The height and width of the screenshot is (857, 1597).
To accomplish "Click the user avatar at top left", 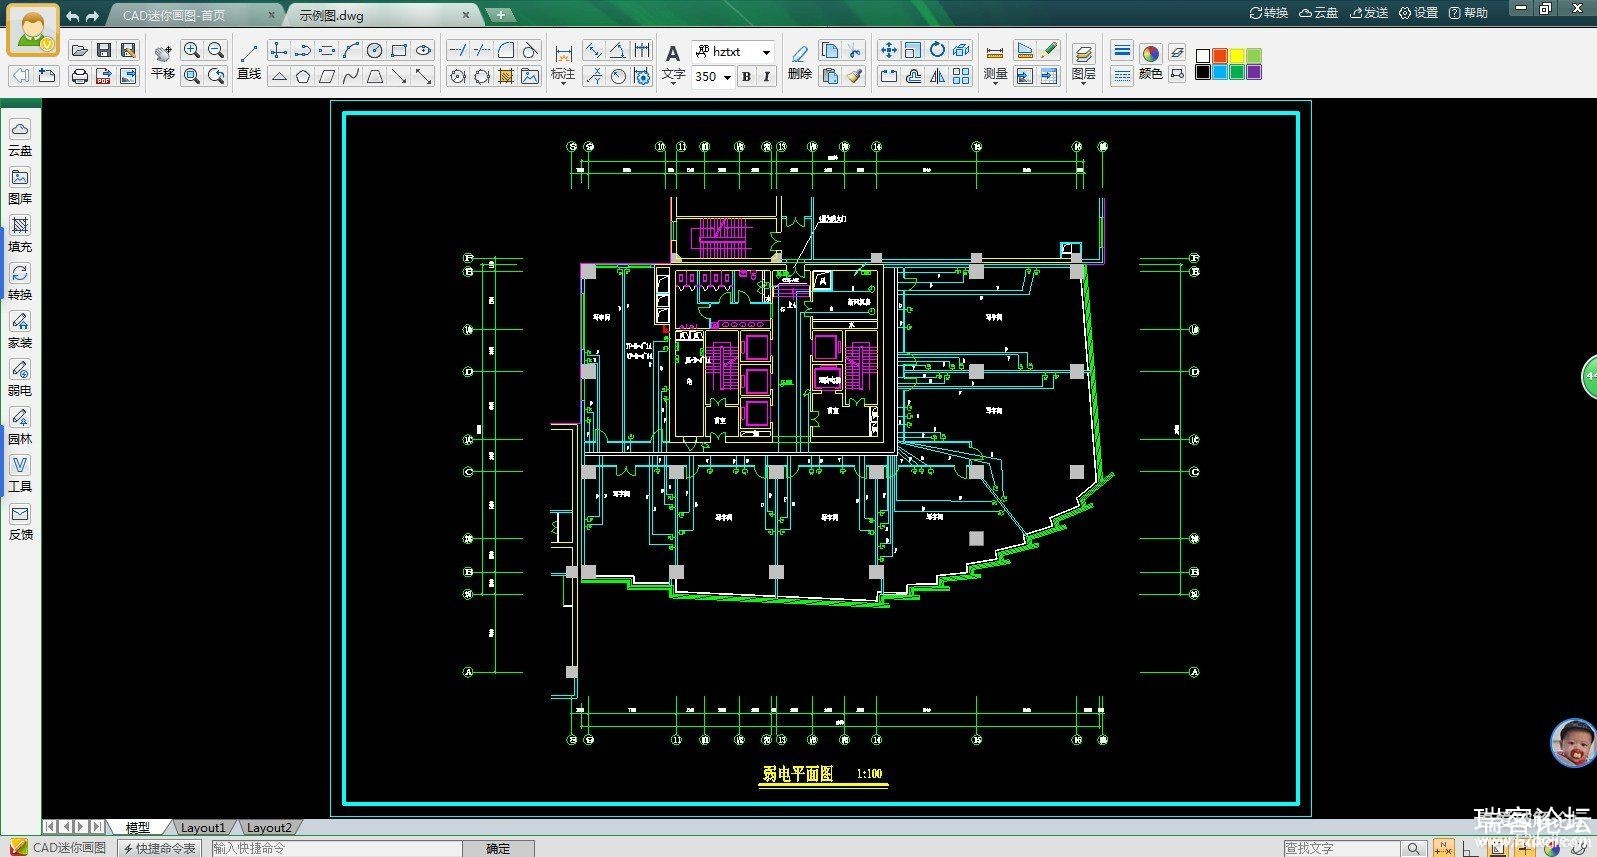I will click(x=33, y=30).
